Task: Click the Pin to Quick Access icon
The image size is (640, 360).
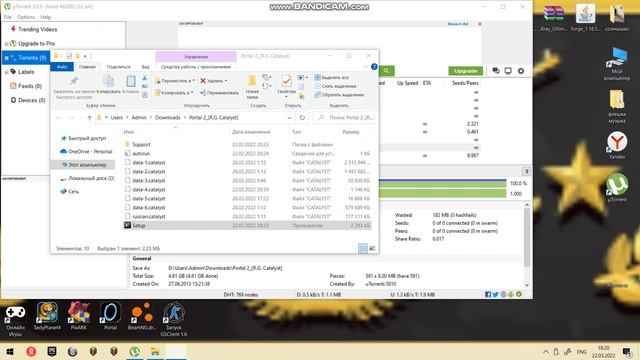Action: point(74,81)
